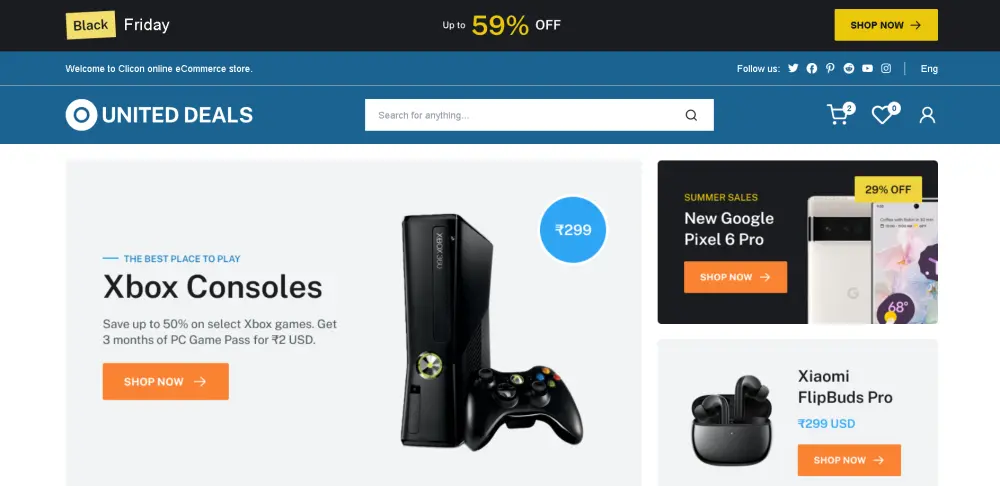Open the Instagram social icon
Screen dimensions: 1000x486
(886, 68)
